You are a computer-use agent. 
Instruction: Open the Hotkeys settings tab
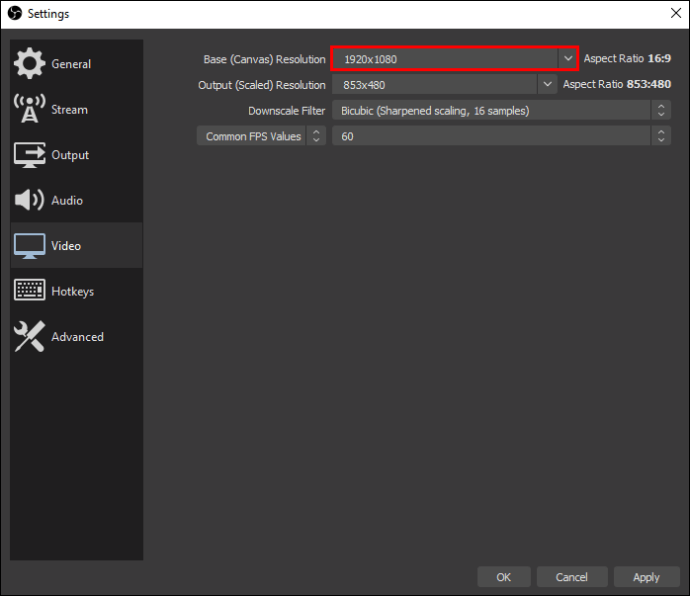tap(77, 291)
